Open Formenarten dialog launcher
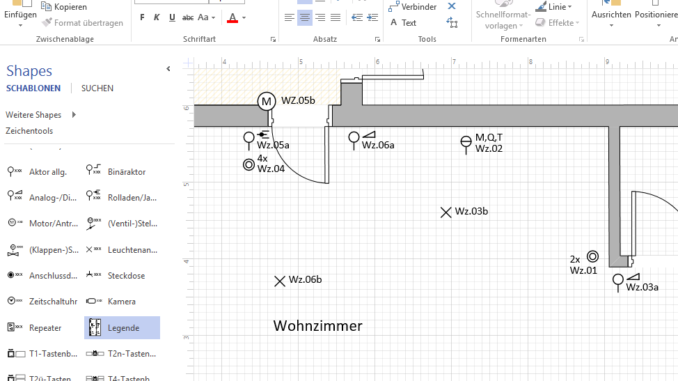The image size is (678, 381). [581, 39]
